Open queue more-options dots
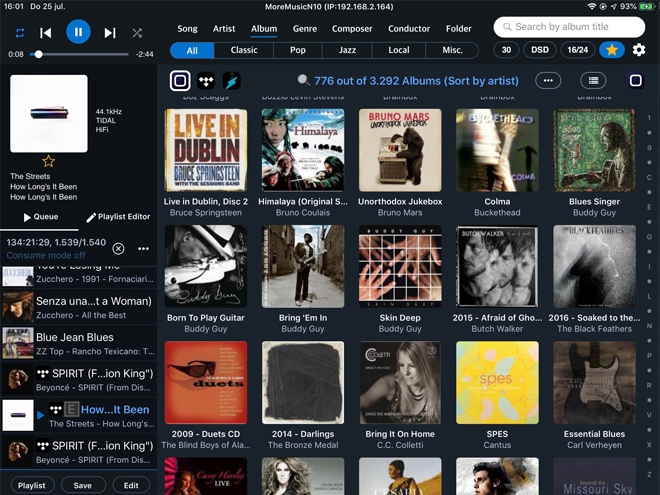The image size is (660, 495). click(143, 249)
